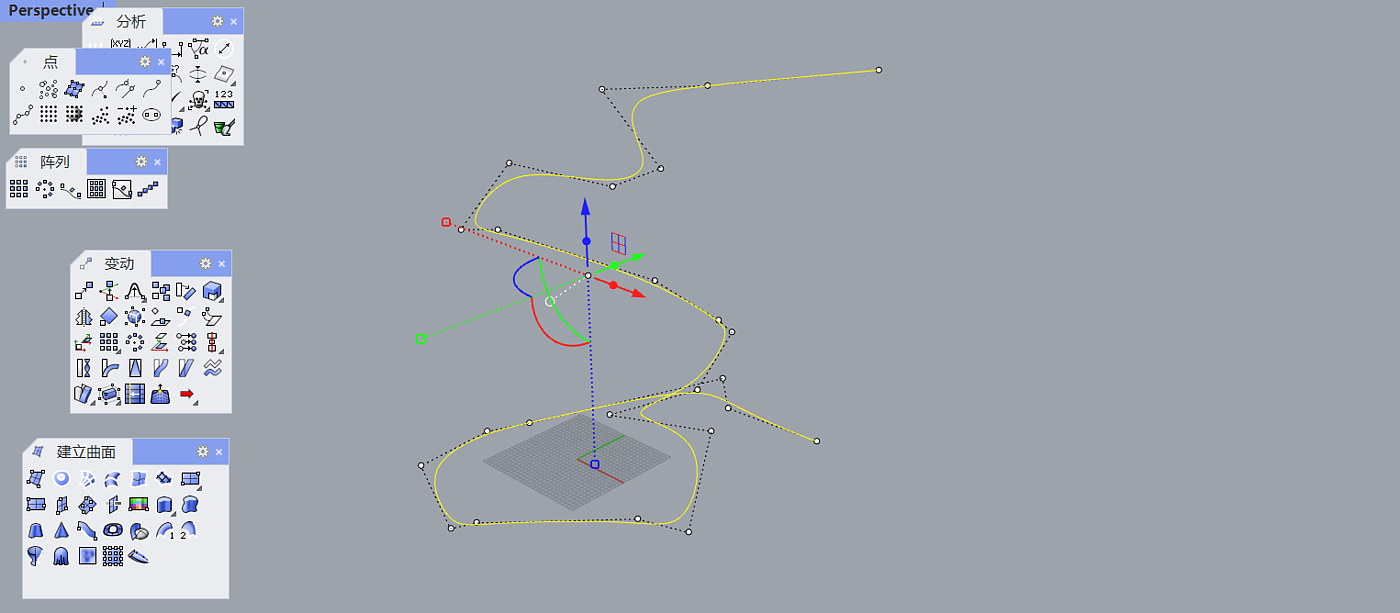1400x613 pixels.
Task: Choose the Rectangular Array icon in 阵列 panel
Action: click(x=19, y=189)
